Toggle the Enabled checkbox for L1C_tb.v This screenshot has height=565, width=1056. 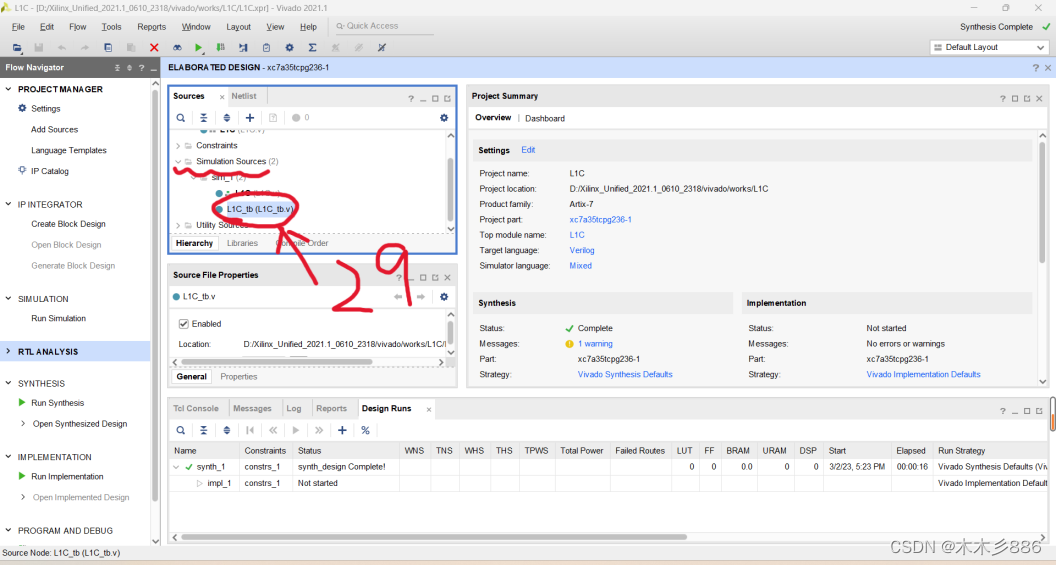pyautogui.click(x=183, y=324)
